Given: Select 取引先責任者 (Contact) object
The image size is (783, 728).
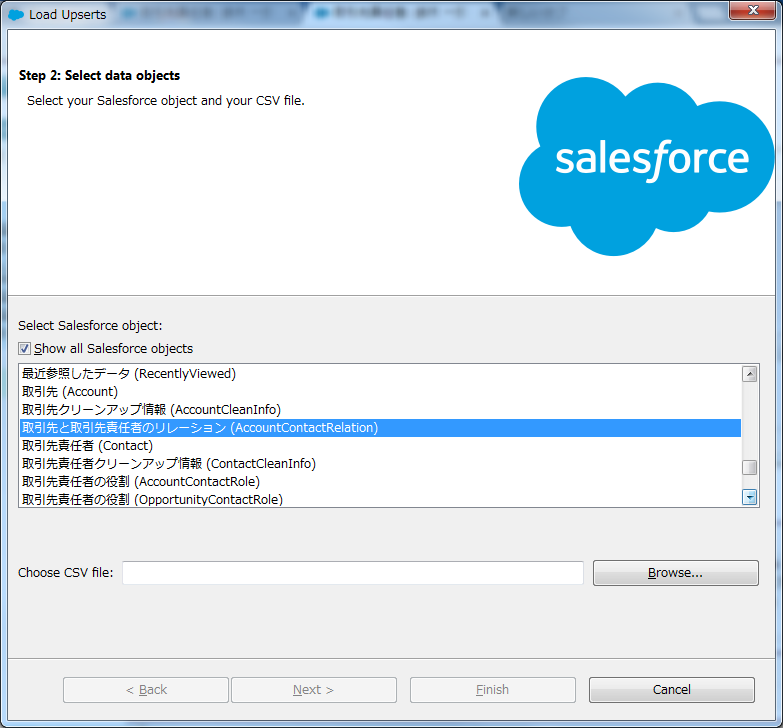Looking at the screenshot, I should [380, 445].
